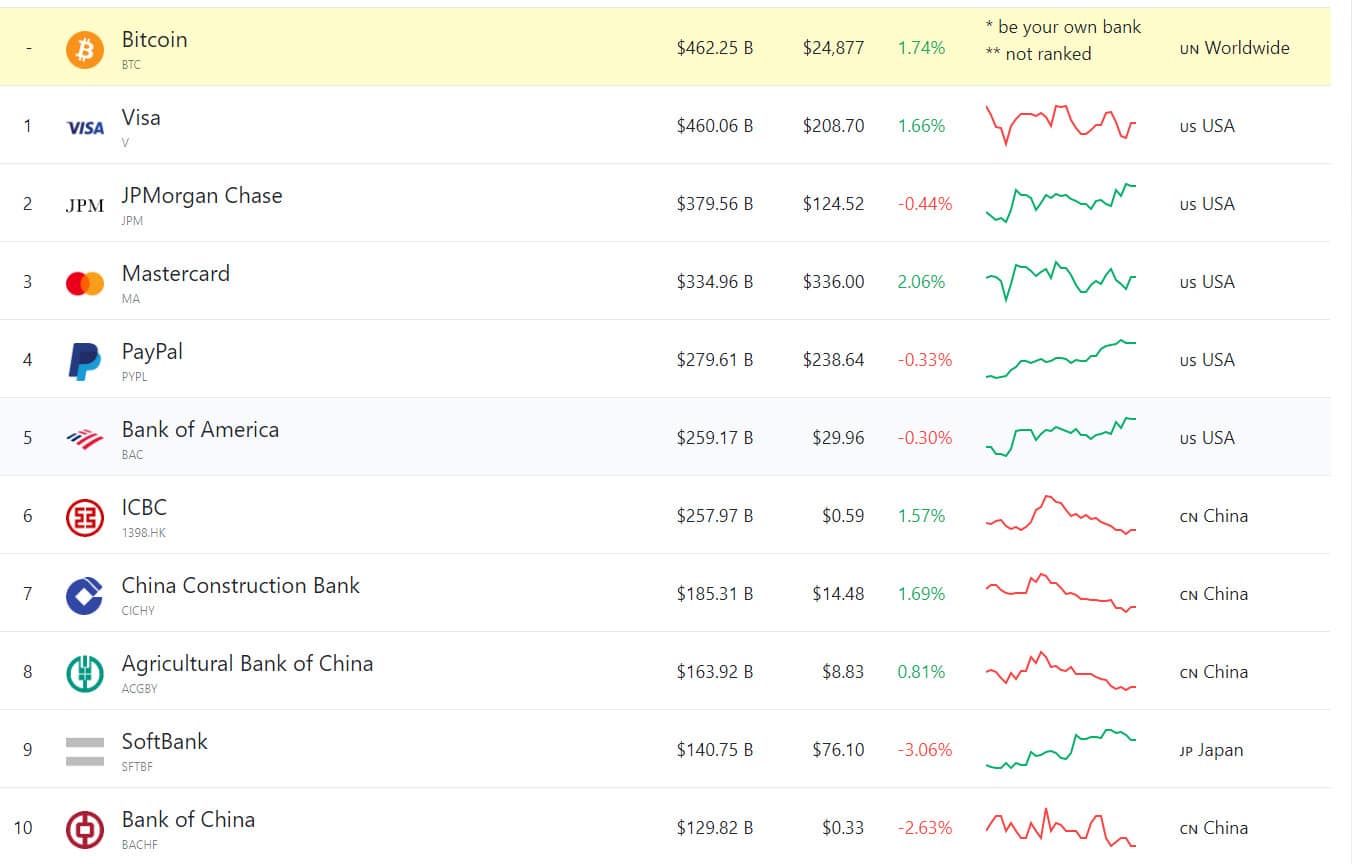
Task: Click the PayPal price sparkline chart
Action: click(1061, 359)
